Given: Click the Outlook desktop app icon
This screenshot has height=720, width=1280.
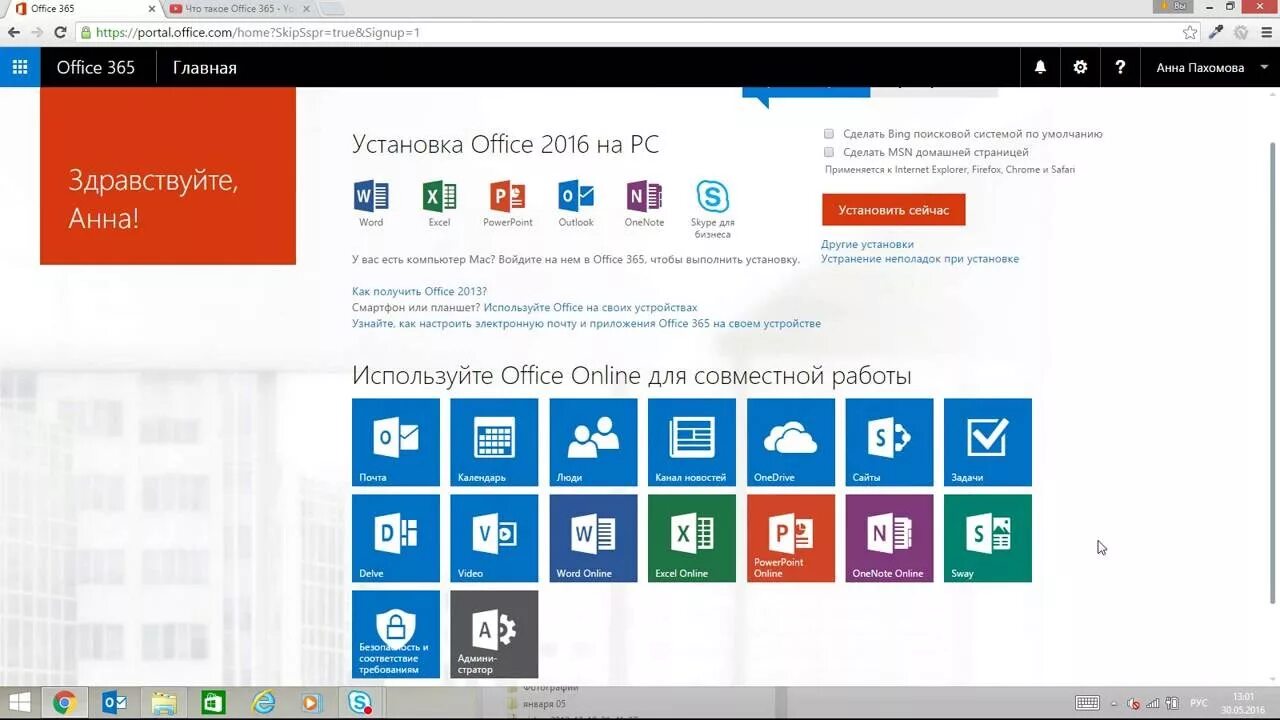Looking at the screenshot, I should 576,196.
